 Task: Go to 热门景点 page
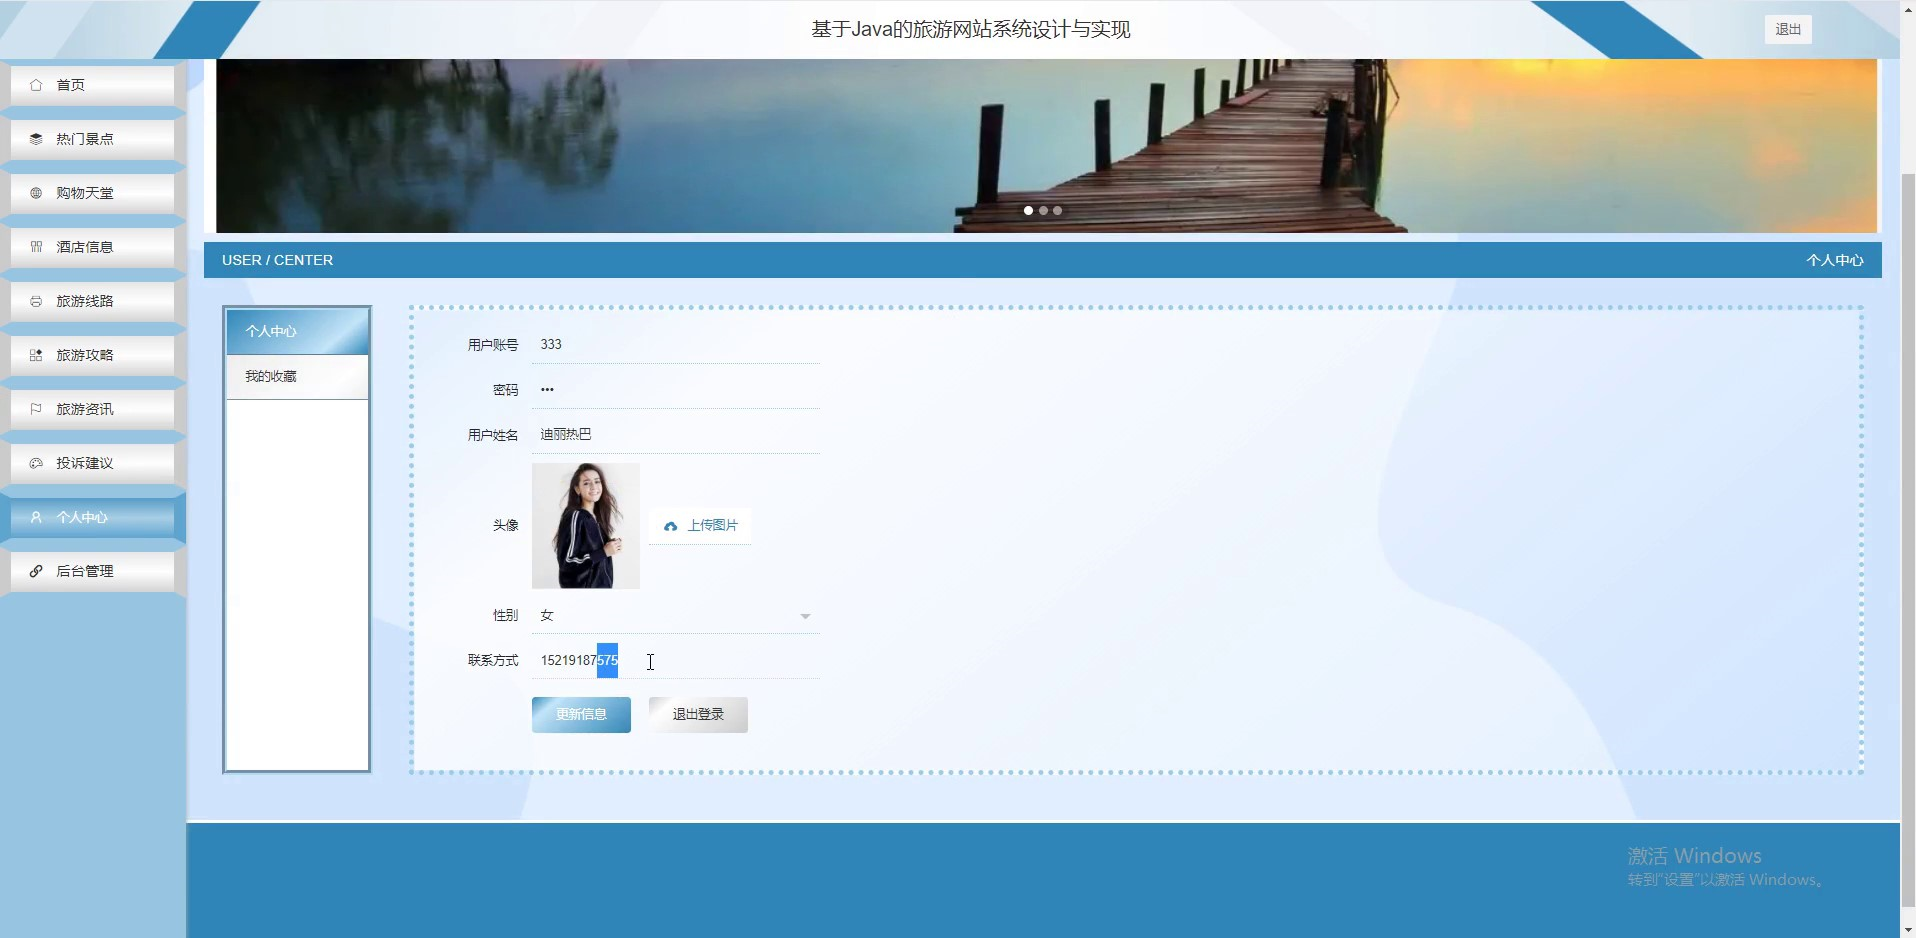92,139
